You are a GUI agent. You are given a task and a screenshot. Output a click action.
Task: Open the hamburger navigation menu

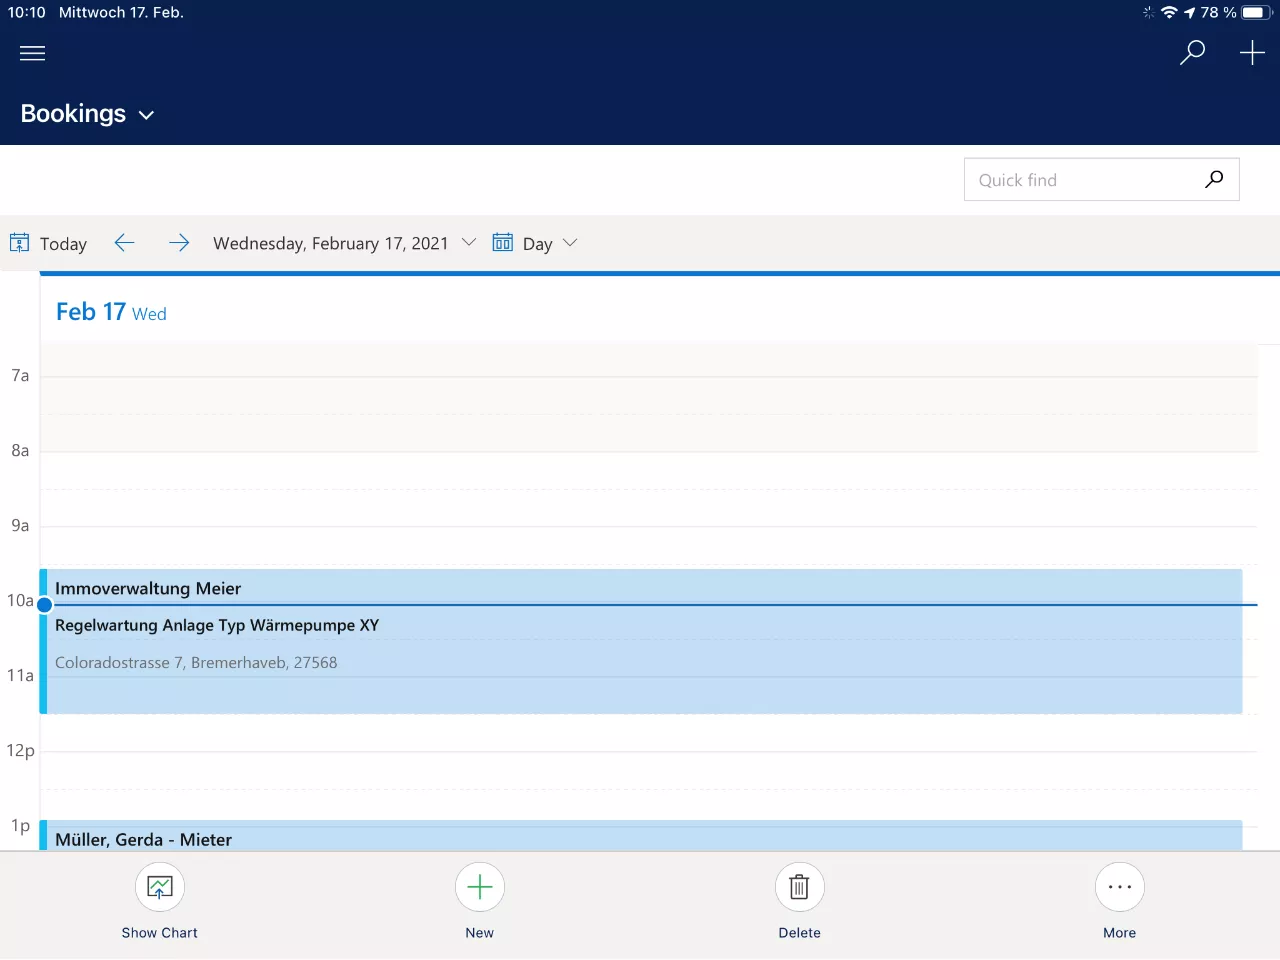[32, 53]
